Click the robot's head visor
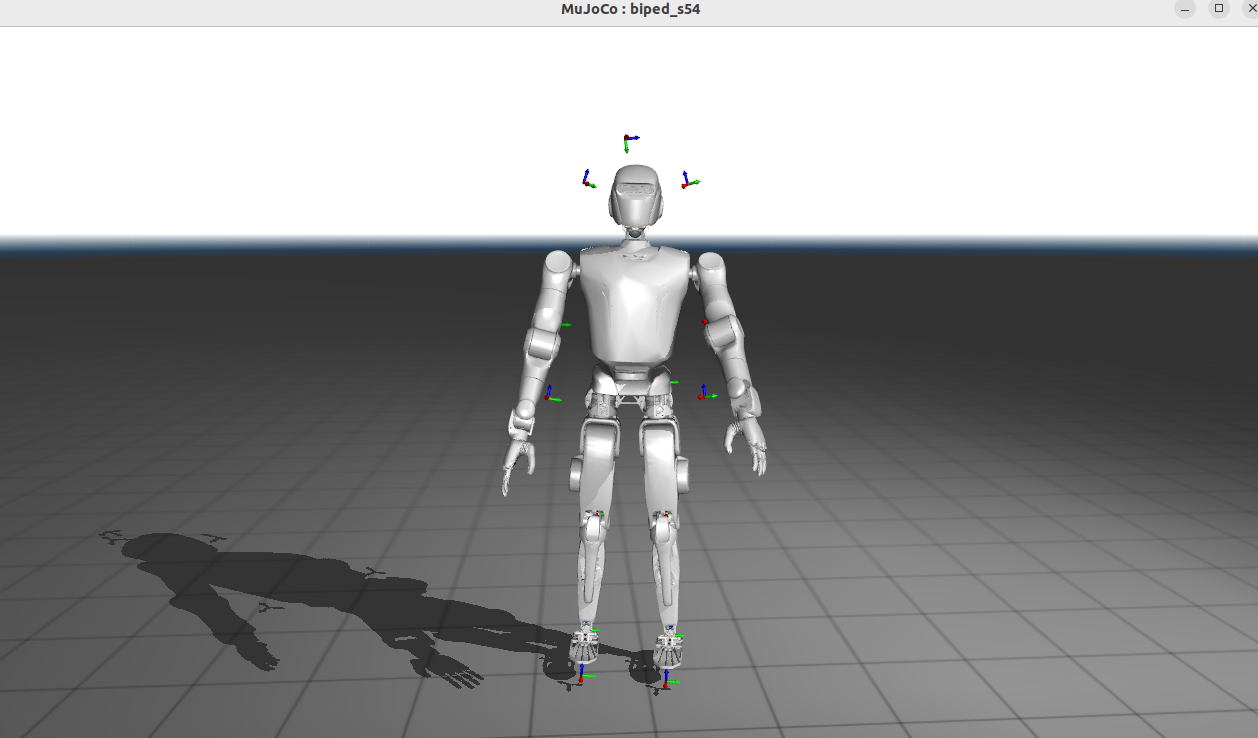This screenshot has width=1258, height=738. point(637,187)
